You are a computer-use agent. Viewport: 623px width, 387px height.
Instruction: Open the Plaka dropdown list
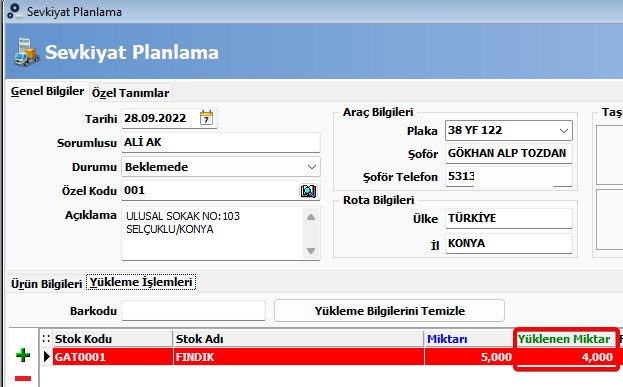(x=564, y=130)
